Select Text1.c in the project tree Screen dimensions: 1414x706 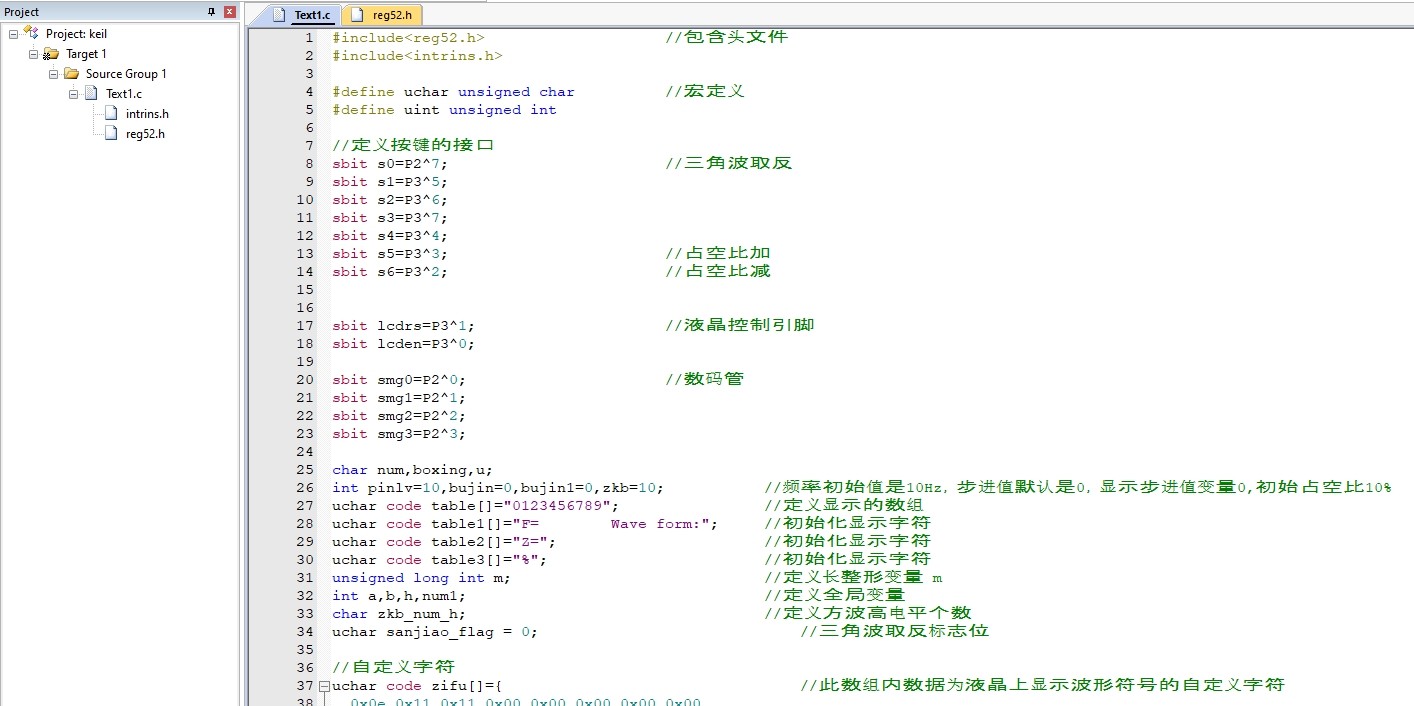124,94
